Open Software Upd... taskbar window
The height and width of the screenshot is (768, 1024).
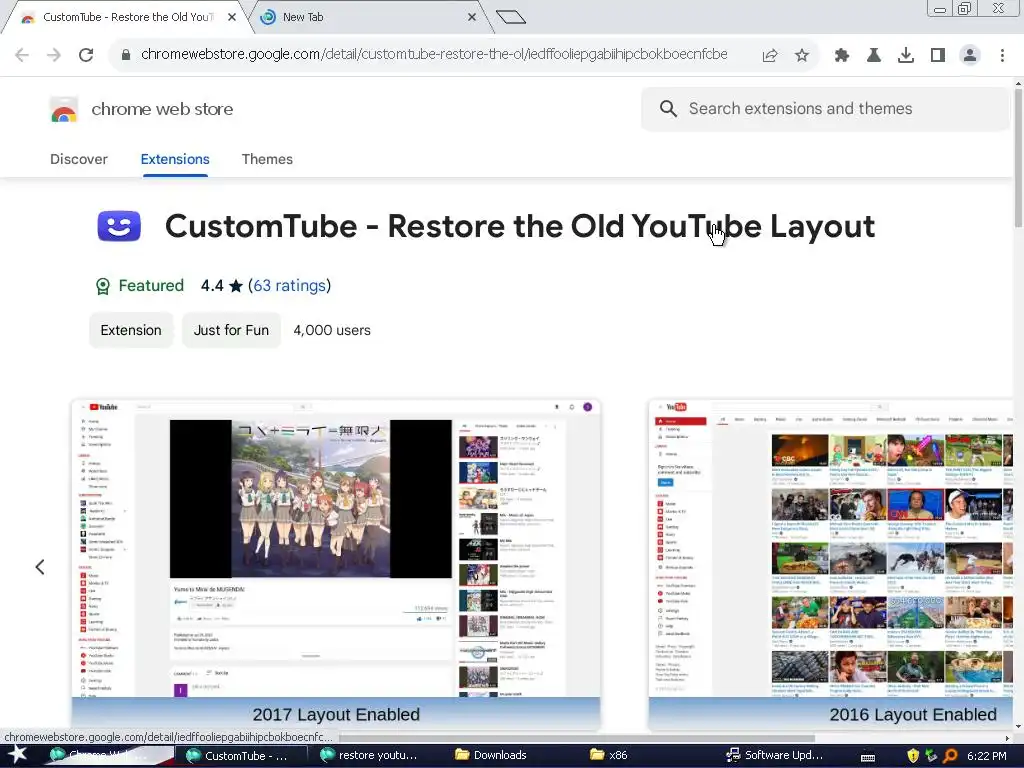[775, 756]
